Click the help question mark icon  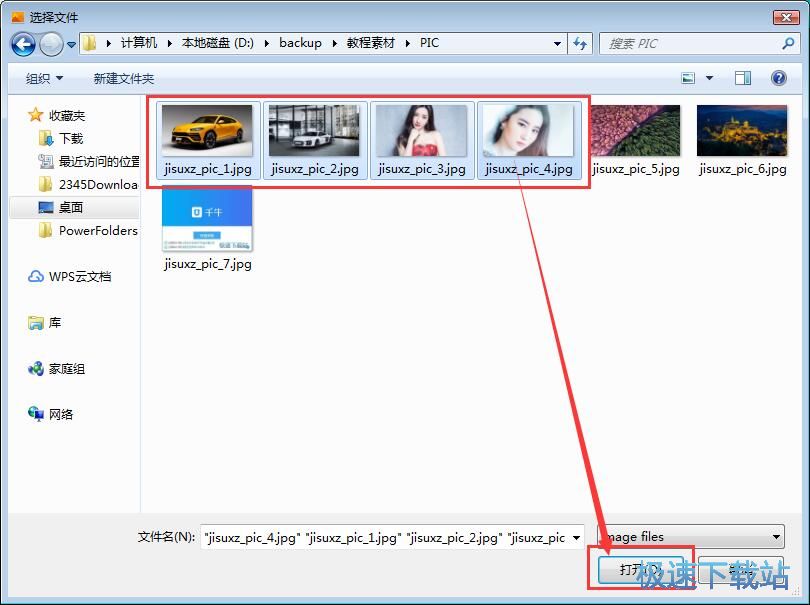click(x=778, y=78)
